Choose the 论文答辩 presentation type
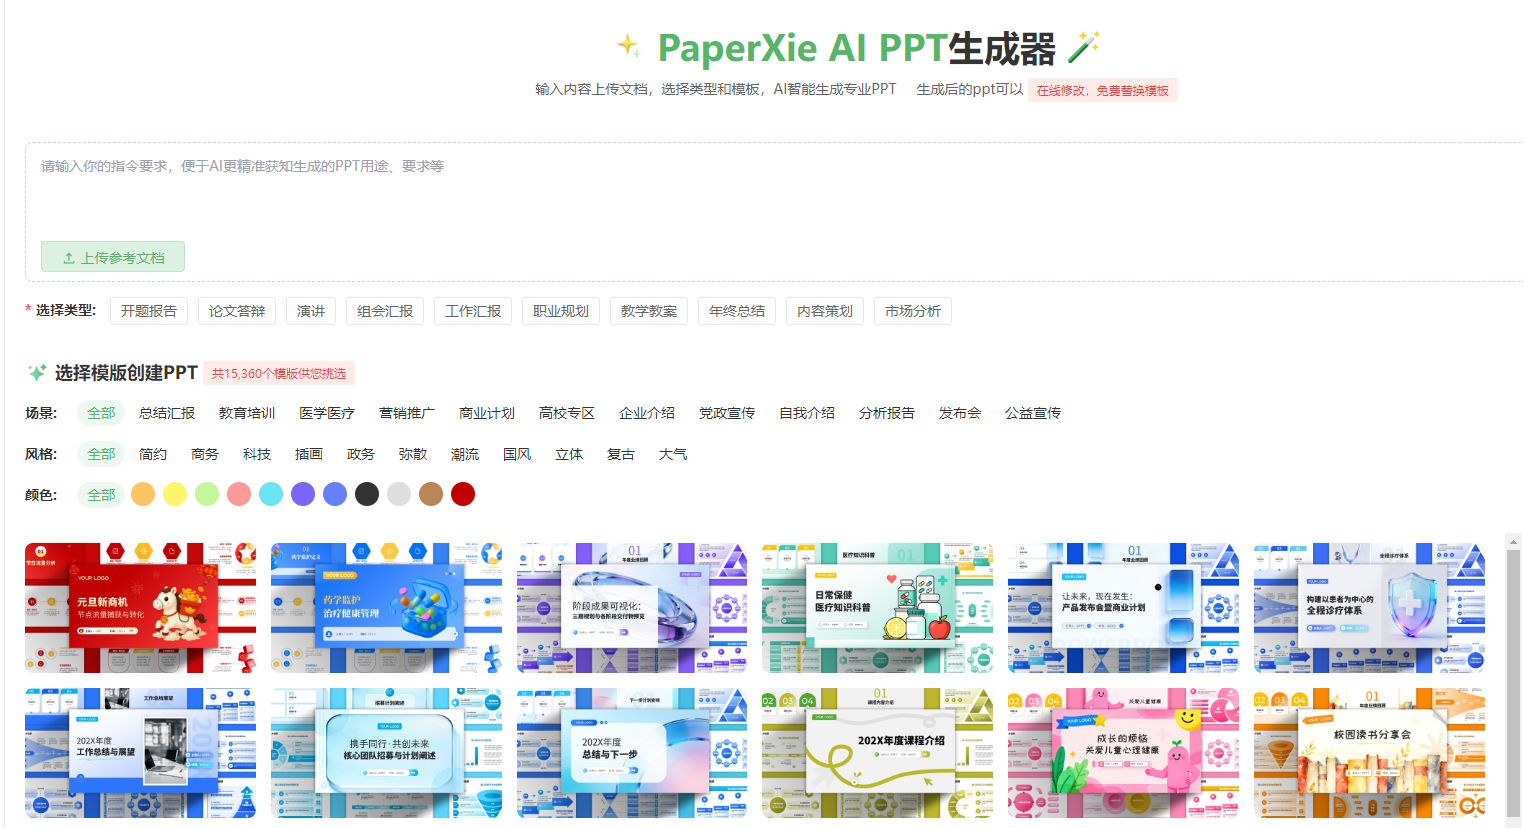 (237, 311)
